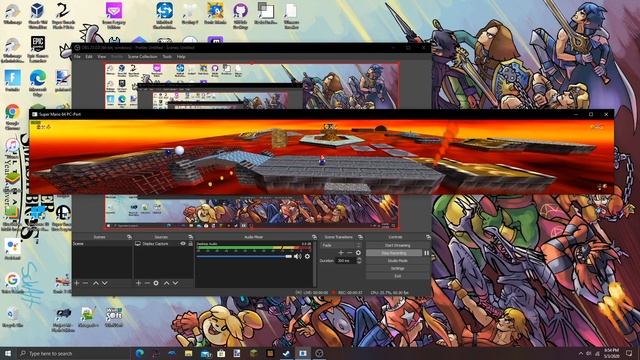640x360 pixels.
Task: Toggle Studio Mode in Controls
Action: coord(398,260)
